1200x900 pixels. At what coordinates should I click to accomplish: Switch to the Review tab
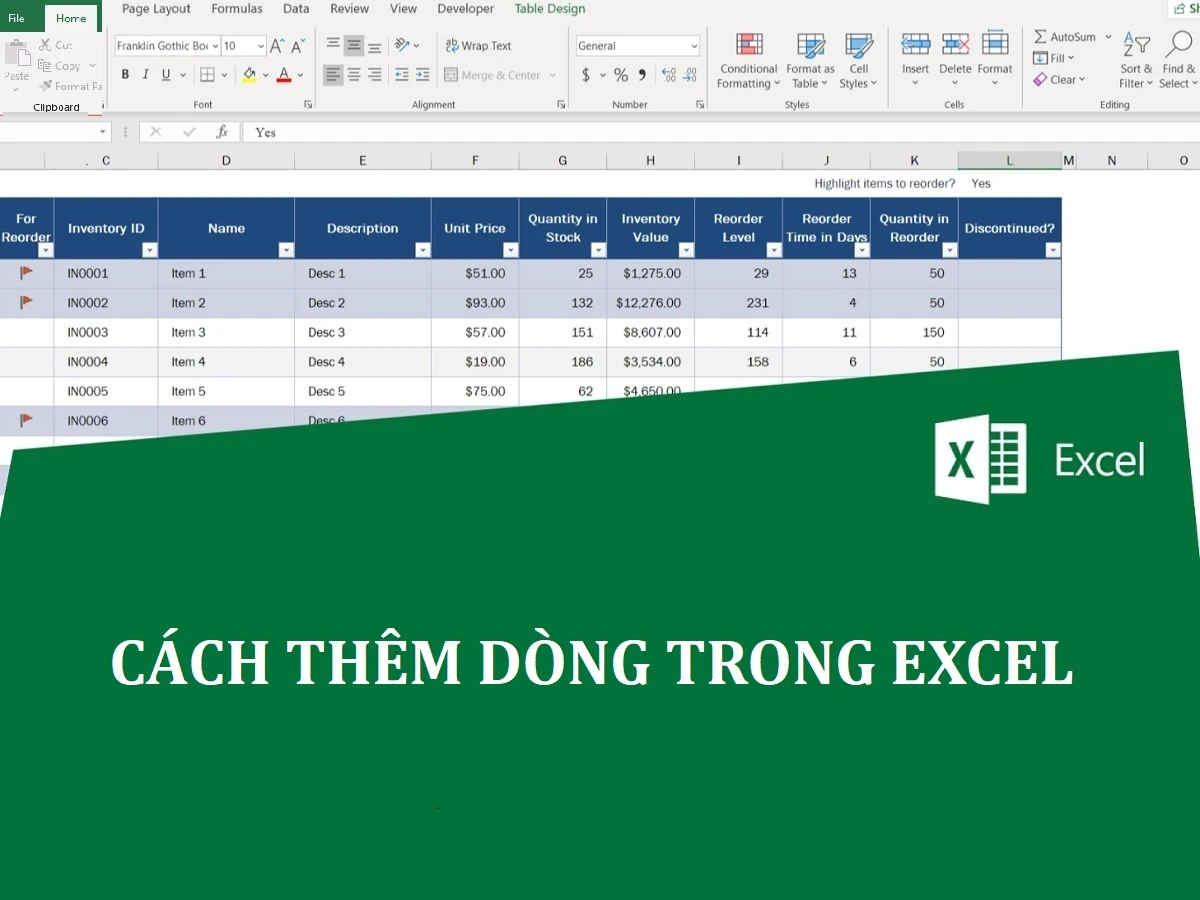tap(350, 9)
